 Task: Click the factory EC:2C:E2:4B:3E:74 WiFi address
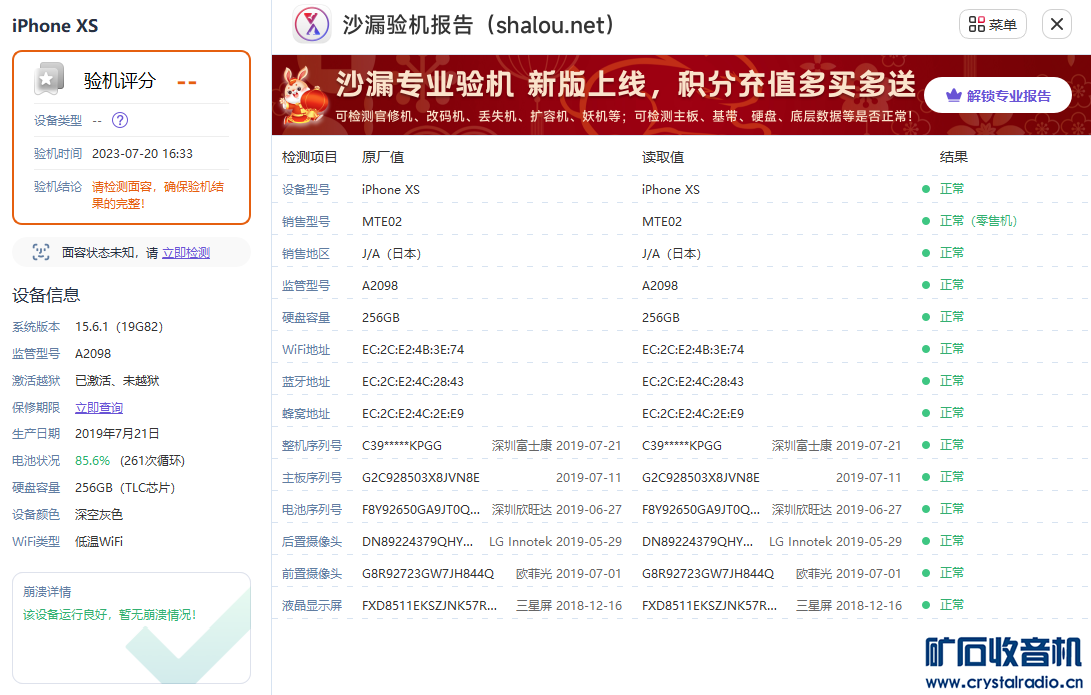(413, 350)
